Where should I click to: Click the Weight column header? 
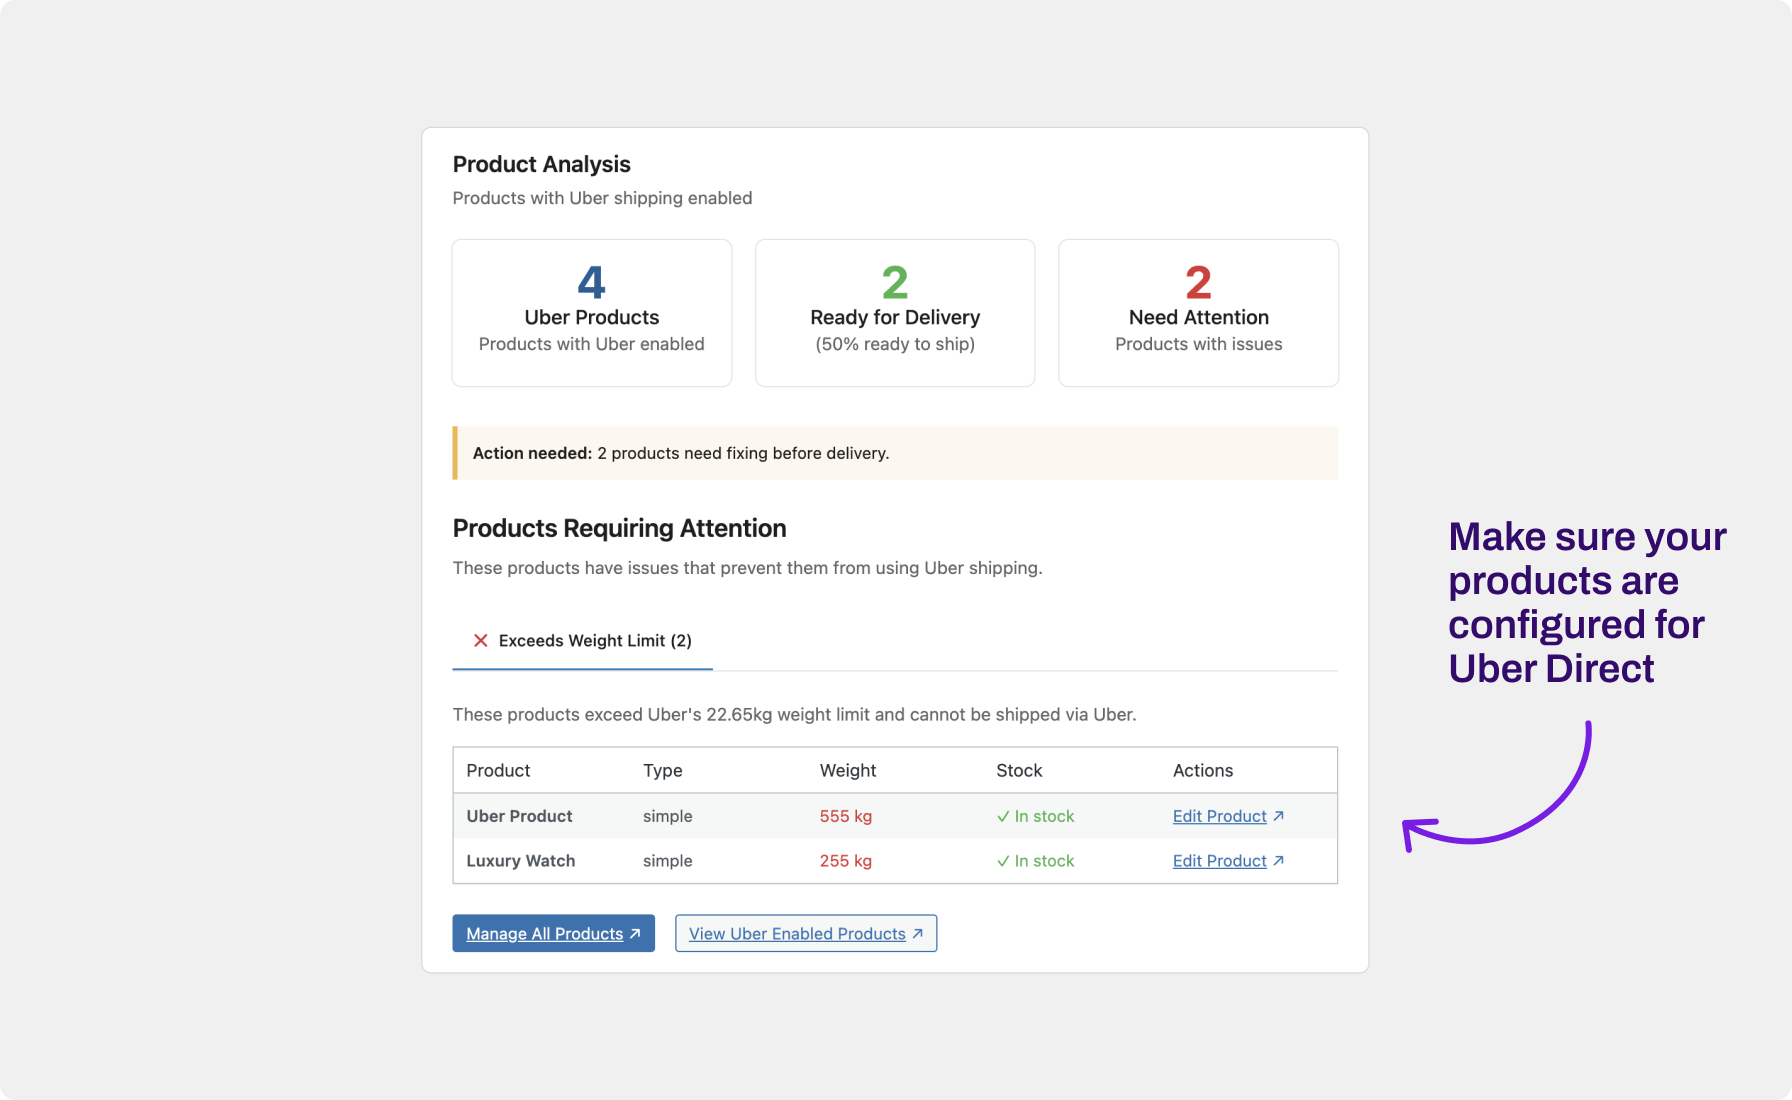point(847,770)
